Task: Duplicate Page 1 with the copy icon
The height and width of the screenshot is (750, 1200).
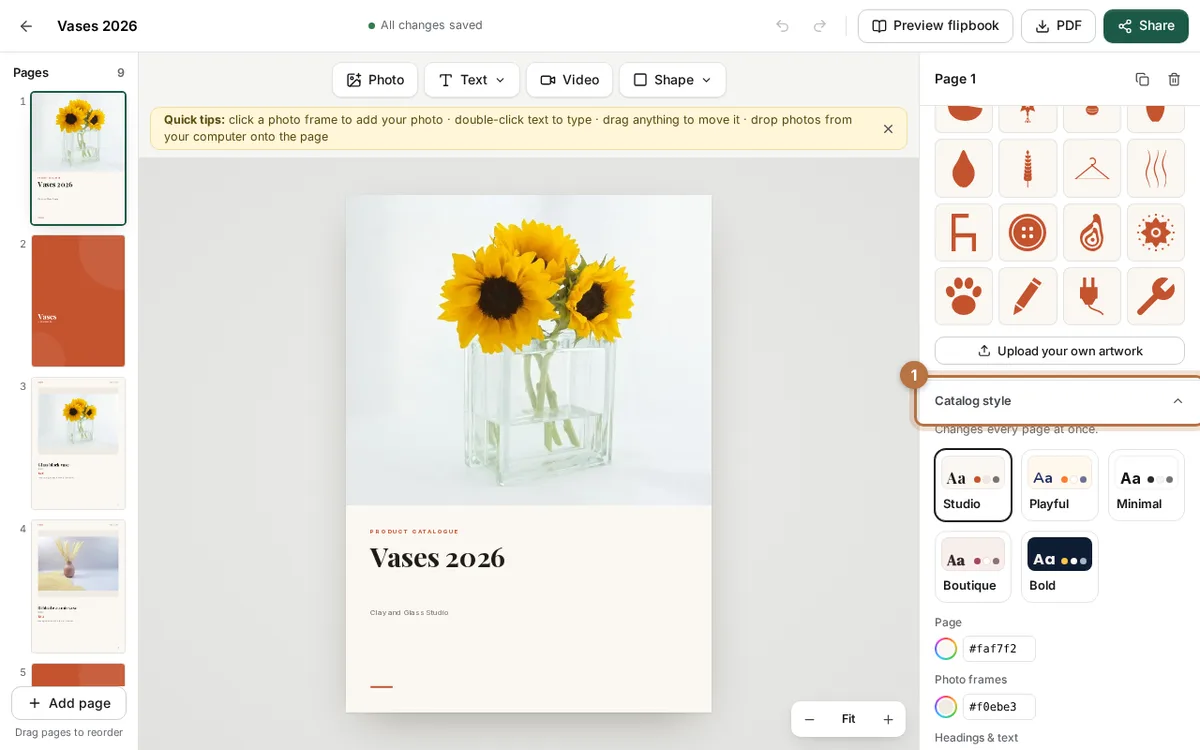Action: pyautogui.click(x=1142, y=79)
